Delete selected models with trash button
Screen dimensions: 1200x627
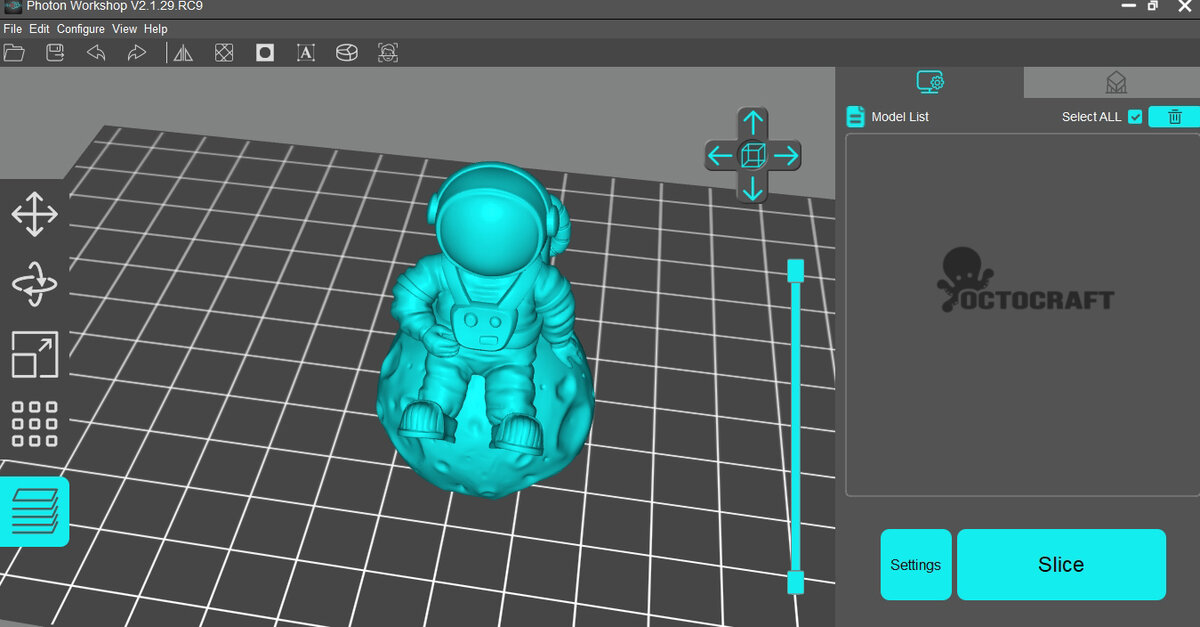[1174, 117]
